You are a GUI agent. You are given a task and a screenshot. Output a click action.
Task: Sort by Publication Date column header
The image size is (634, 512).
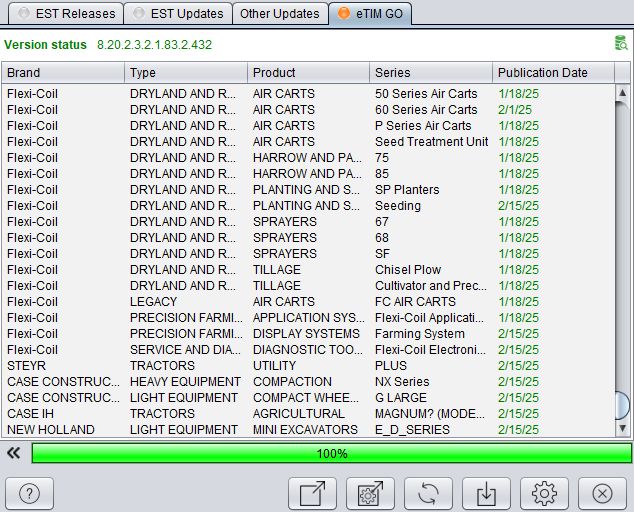pos(554,73)
